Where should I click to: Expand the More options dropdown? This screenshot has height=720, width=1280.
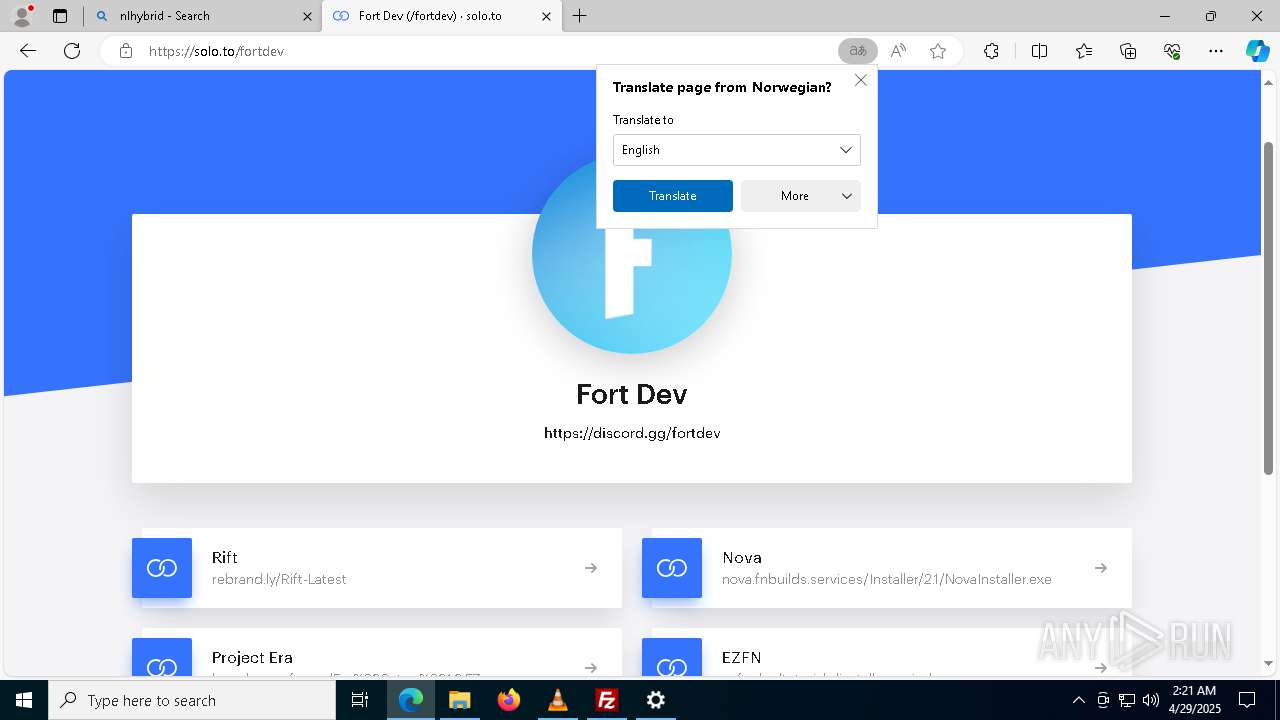[801, 196]
